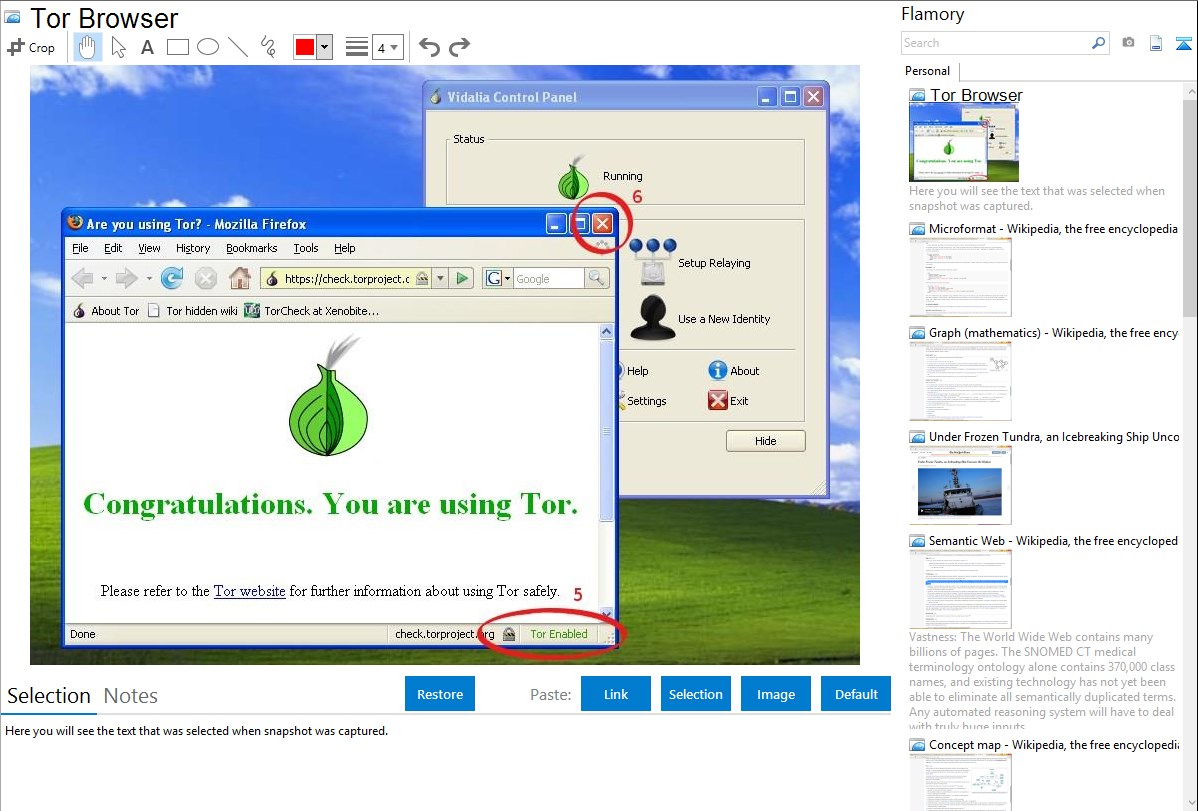Select the Crop tool
Screen dimensions: 1198x811
coord(31,47)
